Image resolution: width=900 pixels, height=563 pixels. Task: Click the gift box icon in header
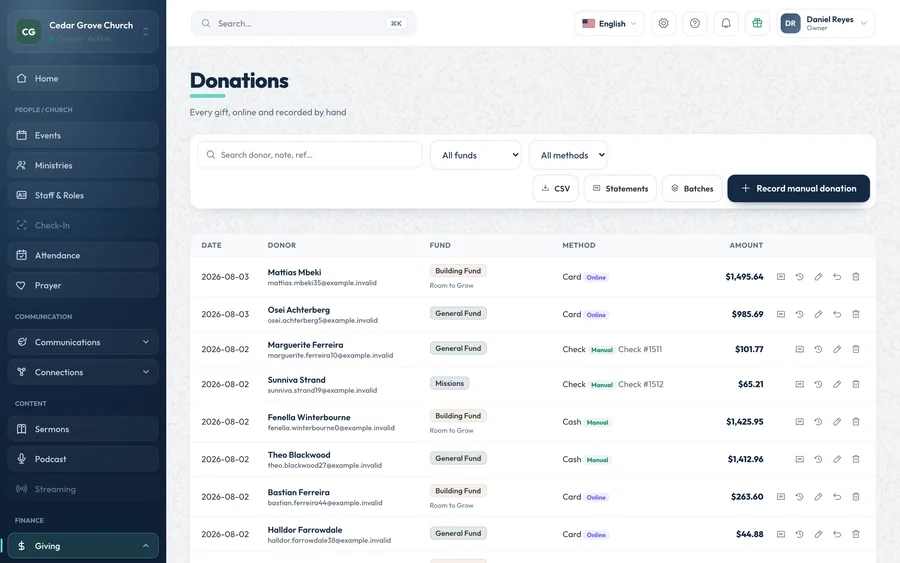click(x=757, y=24)
